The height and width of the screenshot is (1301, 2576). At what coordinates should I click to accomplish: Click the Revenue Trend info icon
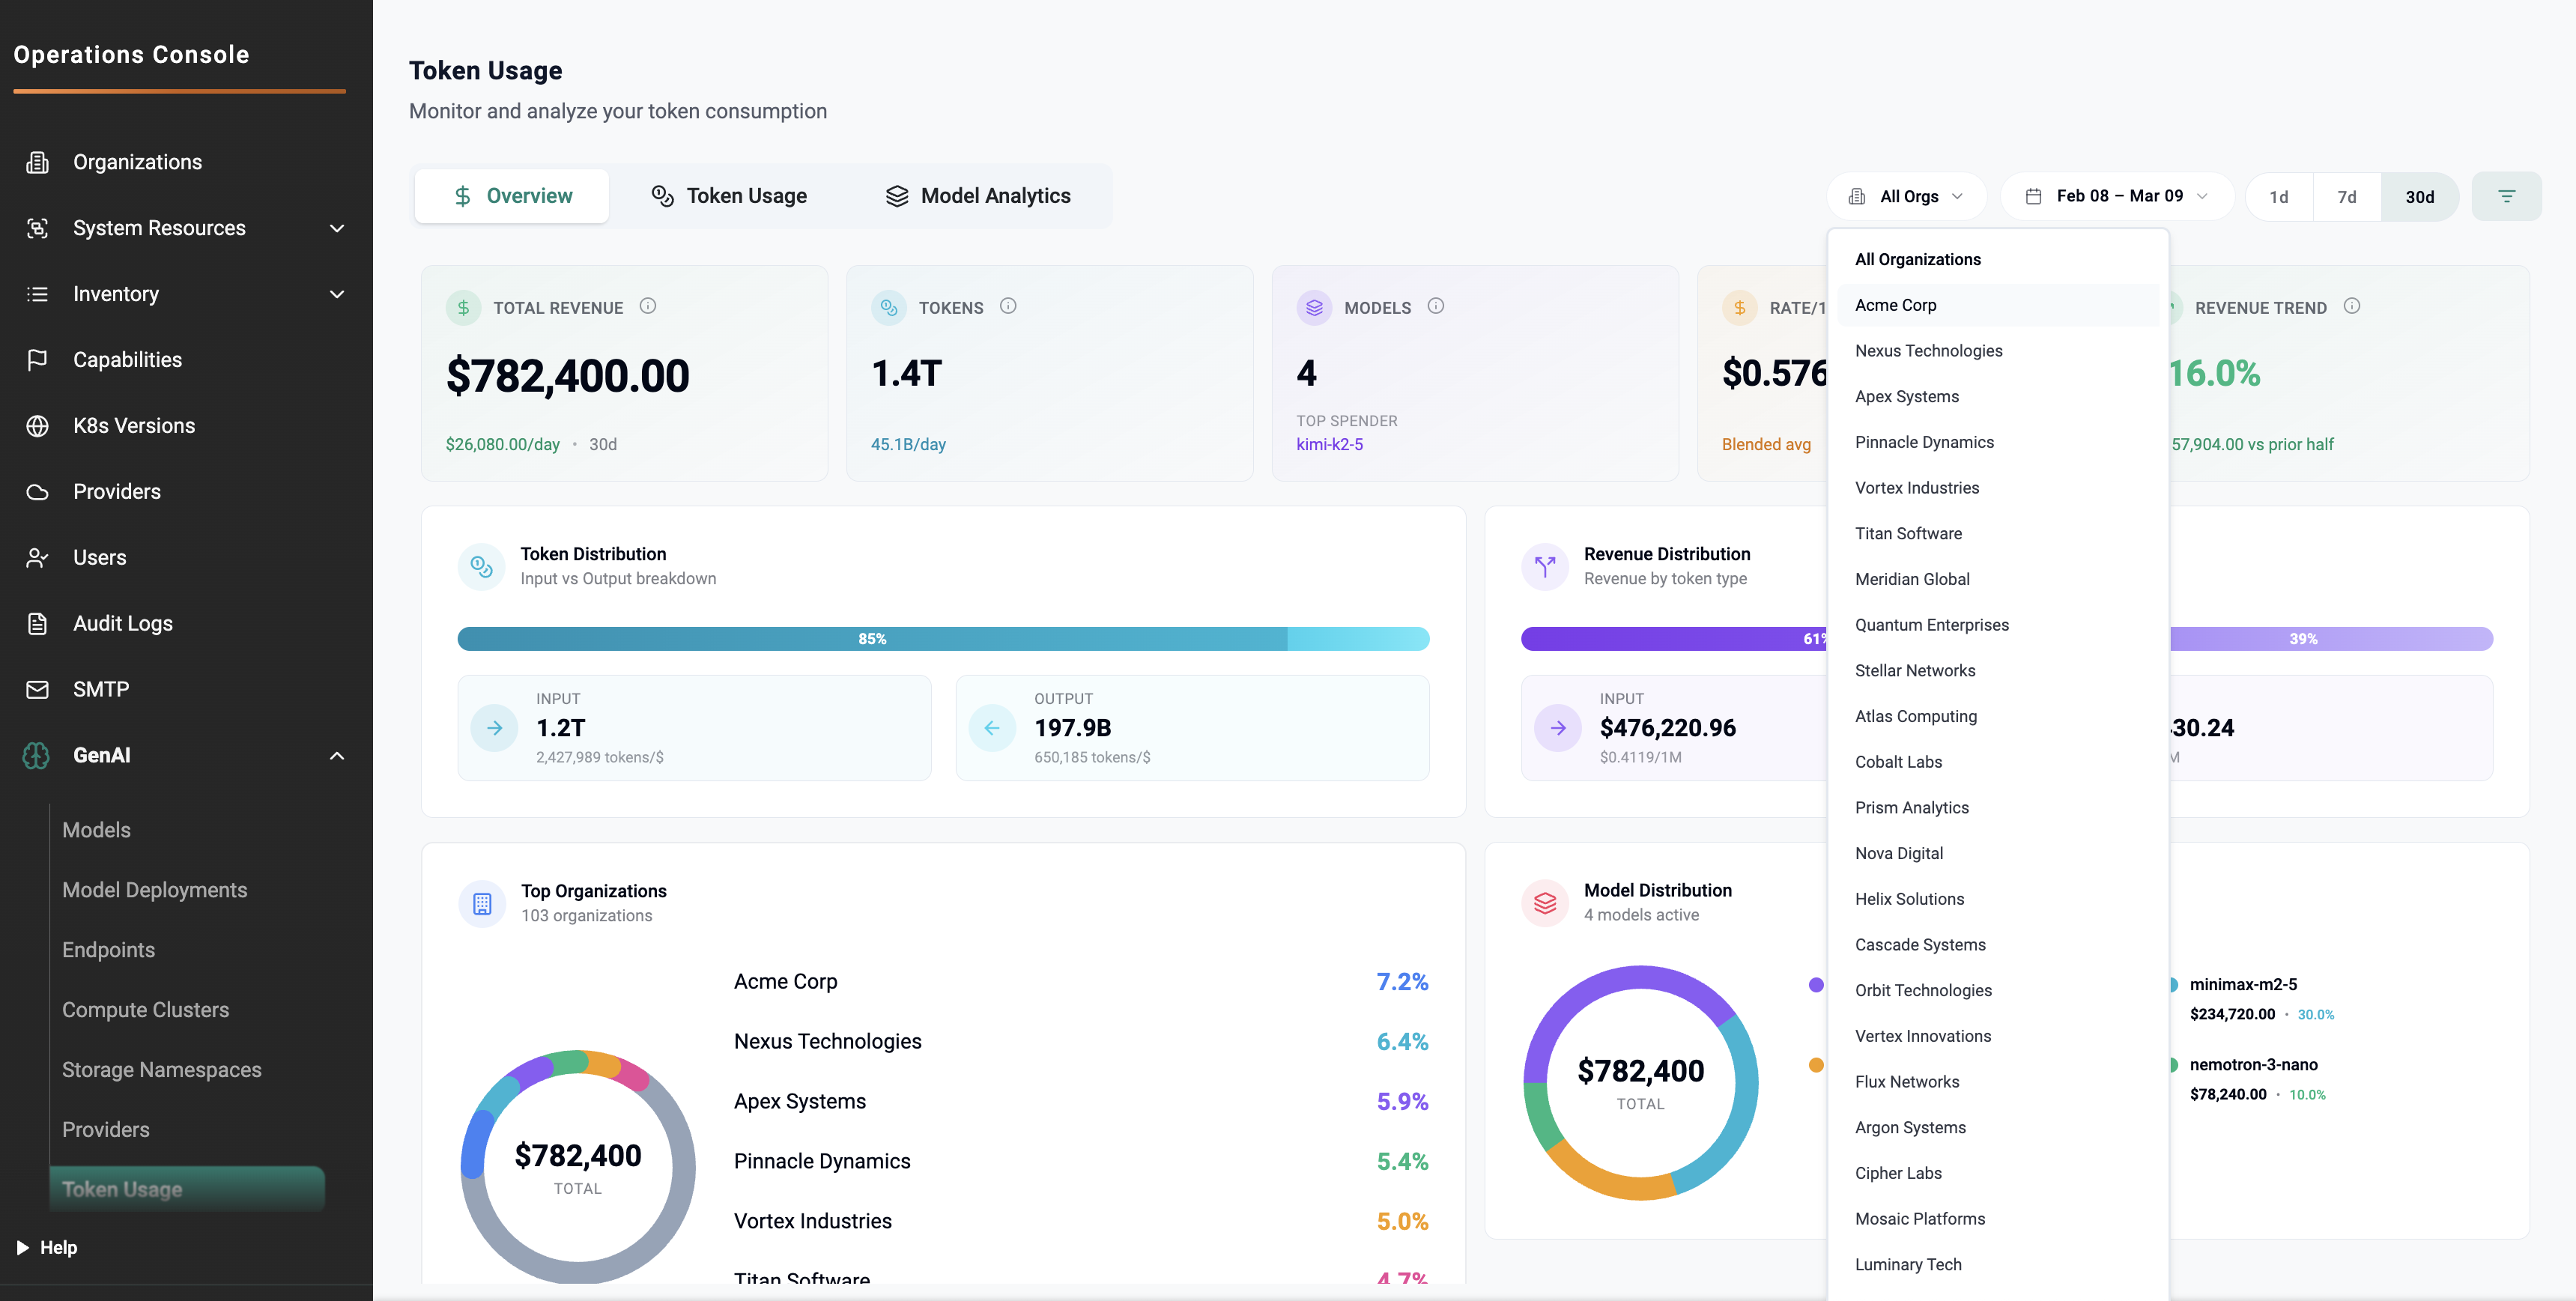(2351, 306)
